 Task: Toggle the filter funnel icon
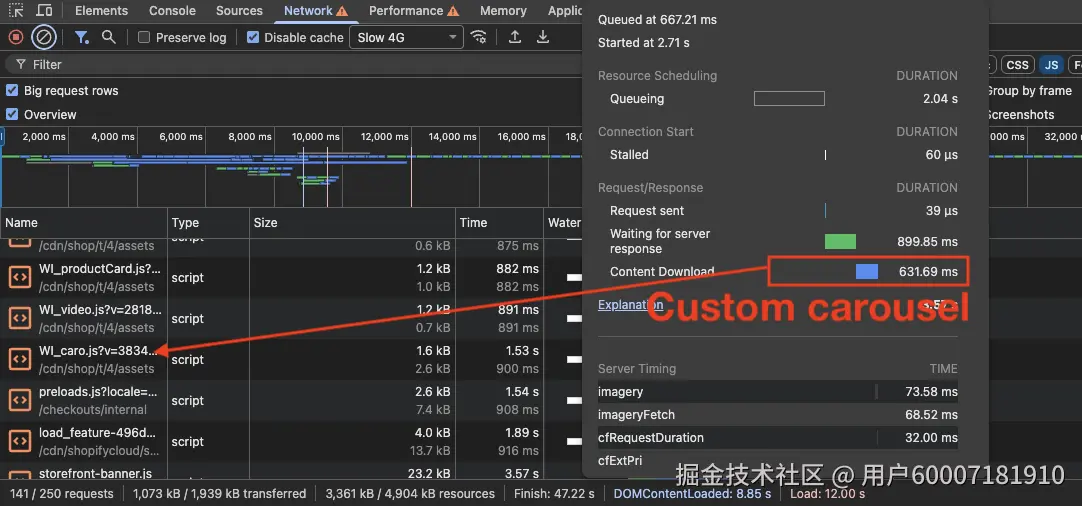pyautogui.click(x=82, y=37)
